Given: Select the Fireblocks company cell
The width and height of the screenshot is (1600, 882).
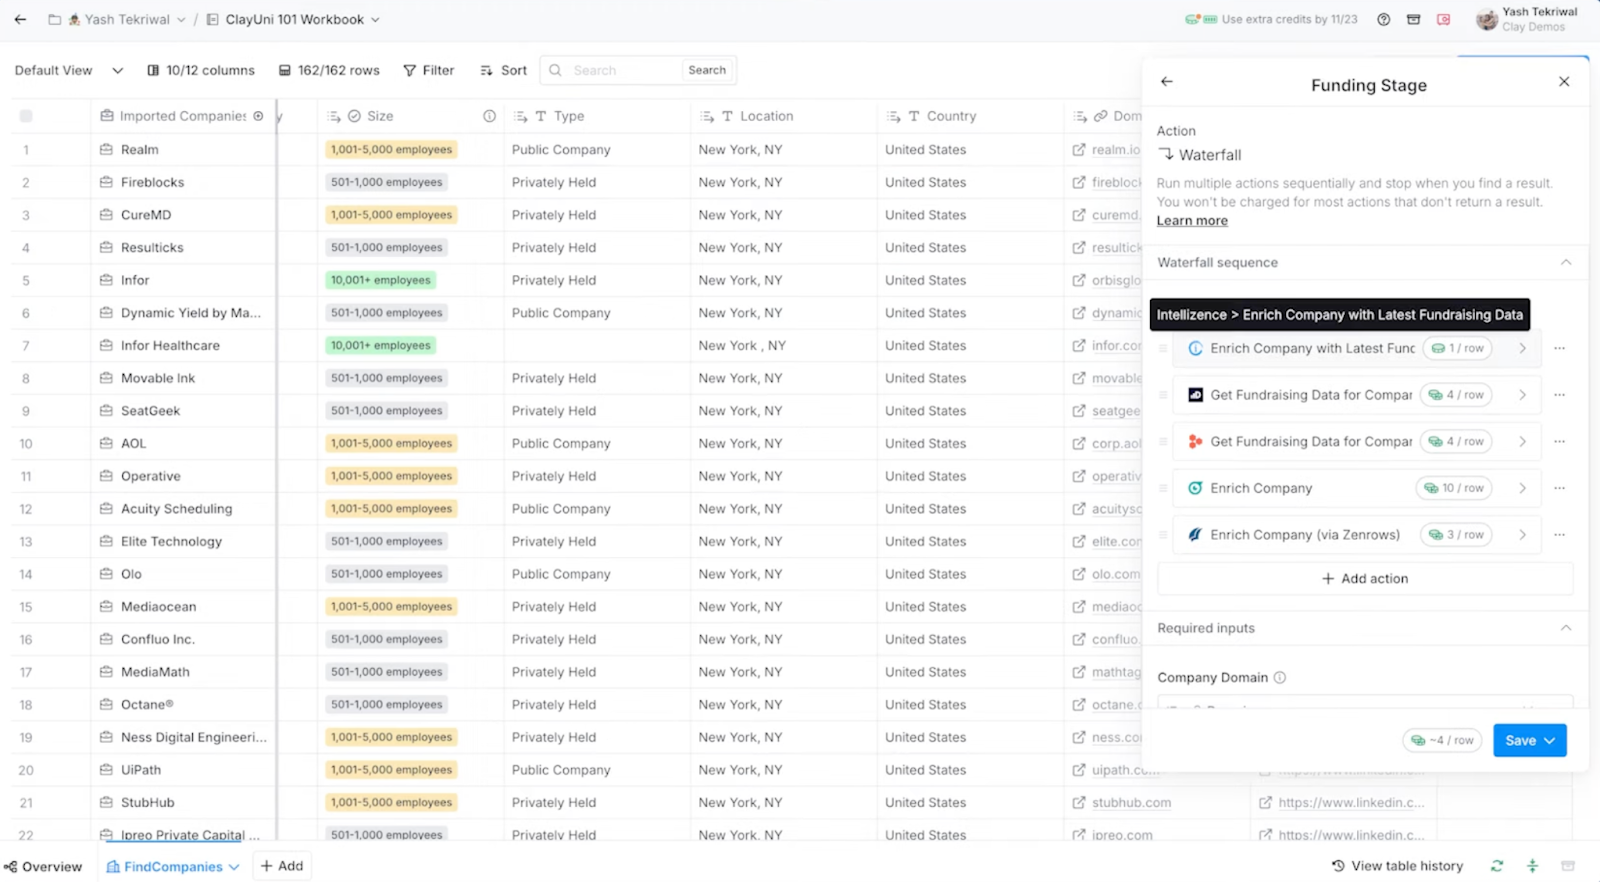Looking at the screenshot, I should click(x=183, y=182).
